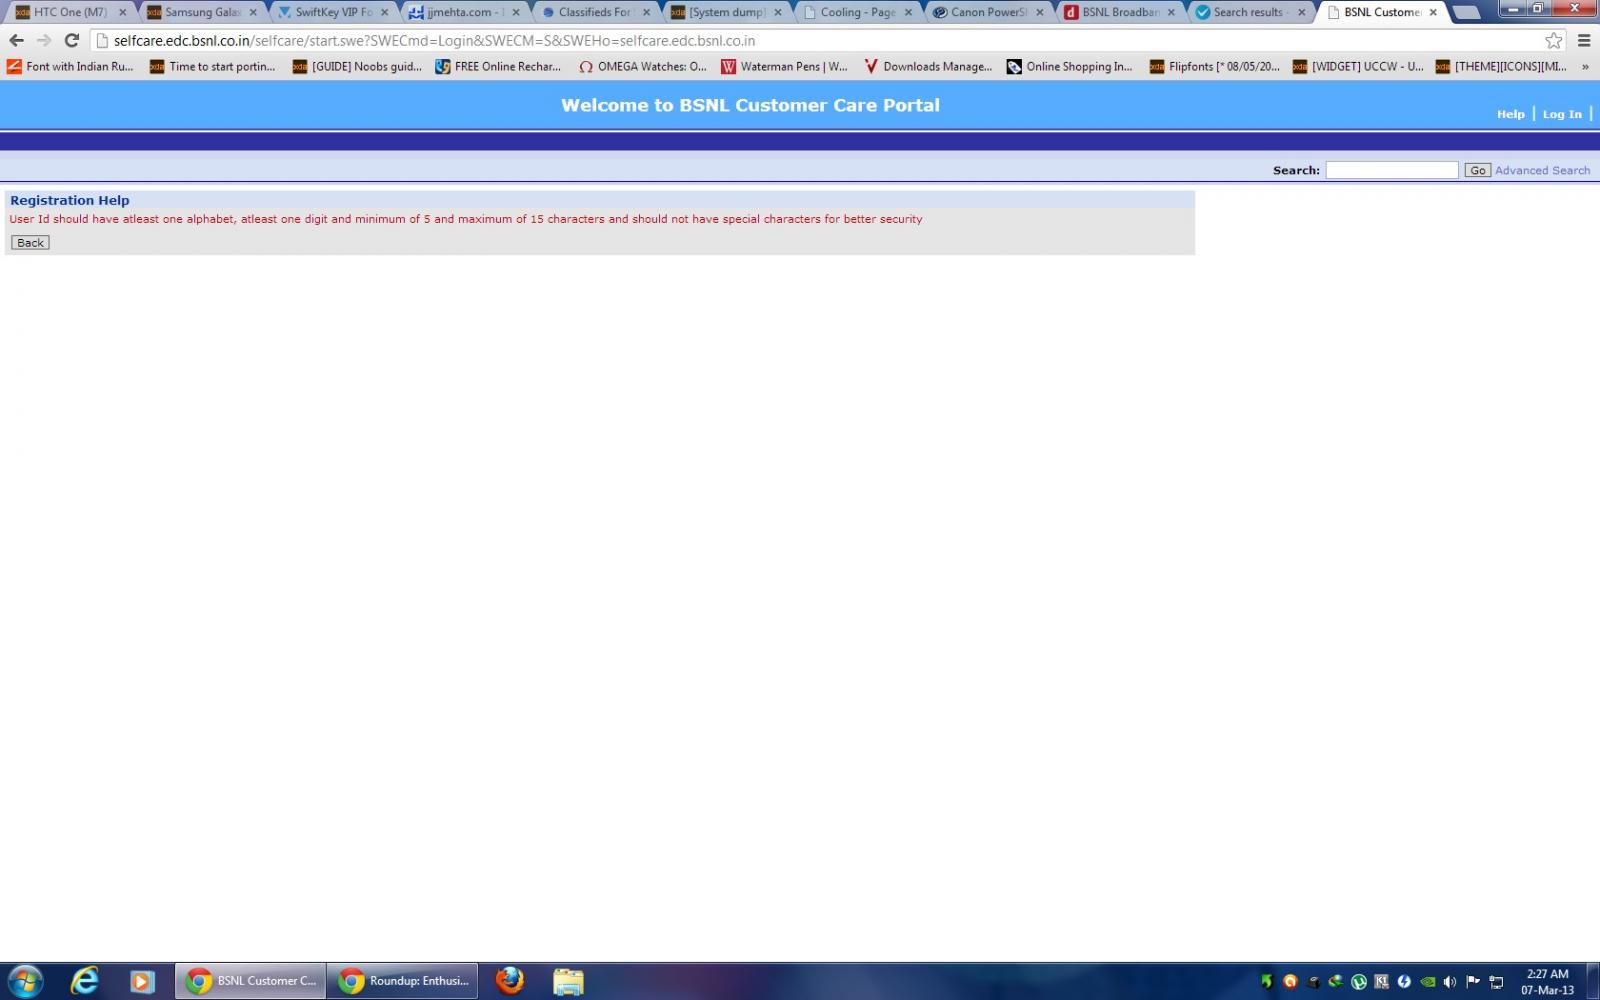1600x1000 pixels.
Task: Click the browser reload icon
Action: [x=71, y=41]
